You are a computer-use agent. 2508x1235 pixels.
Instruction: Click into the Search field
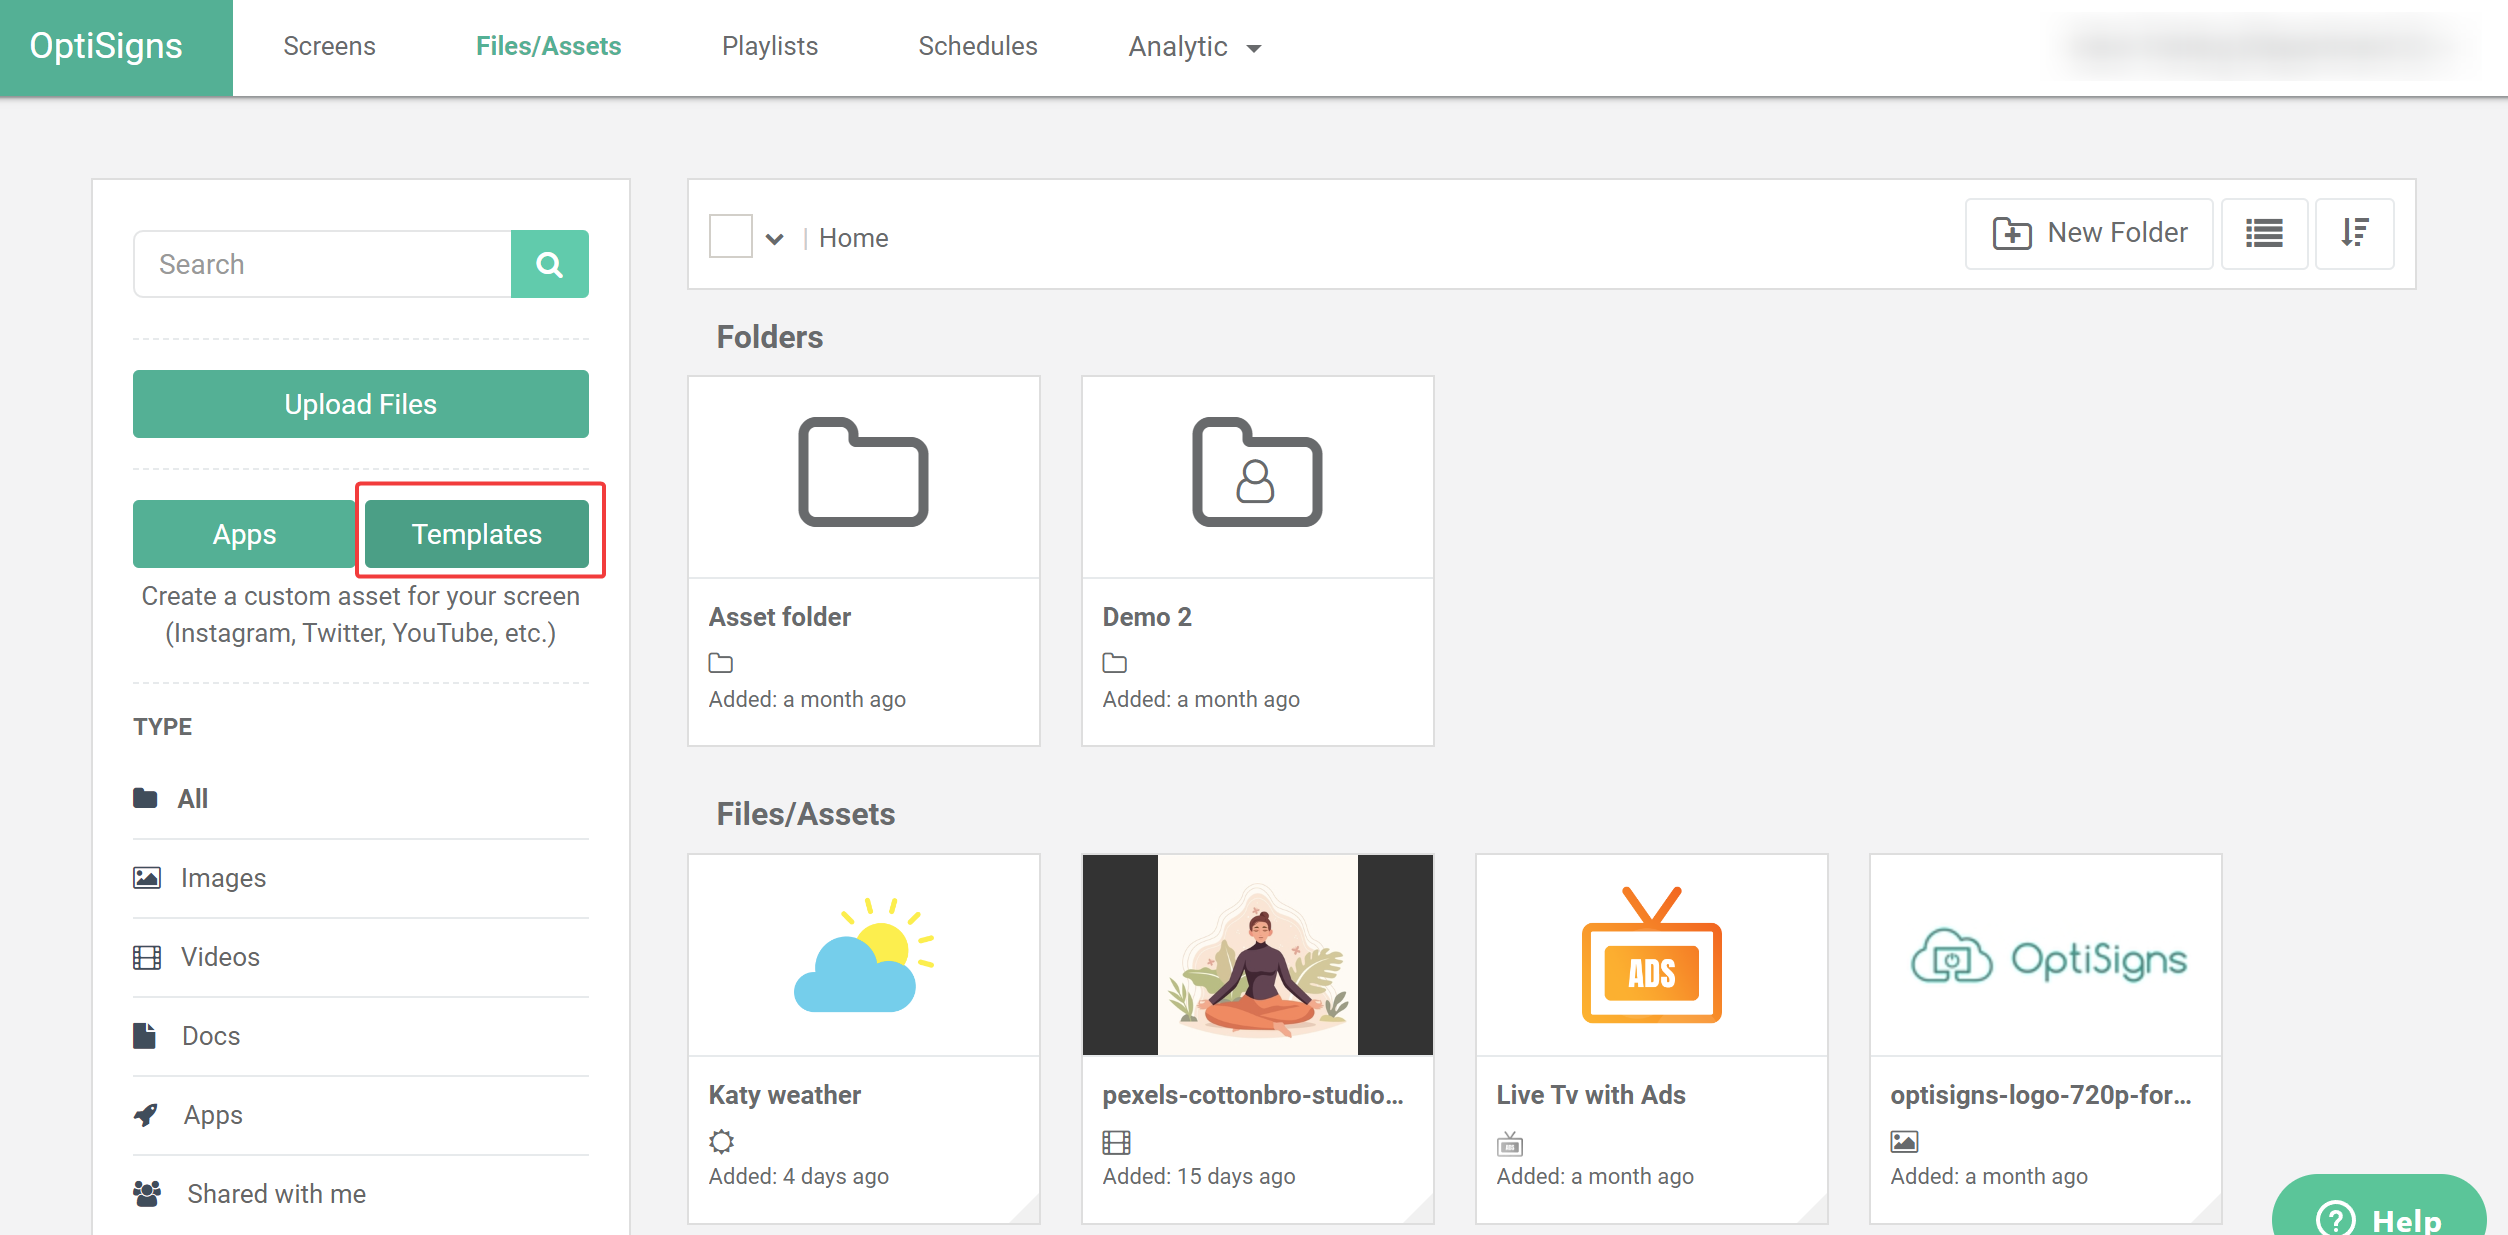(322, 264)
